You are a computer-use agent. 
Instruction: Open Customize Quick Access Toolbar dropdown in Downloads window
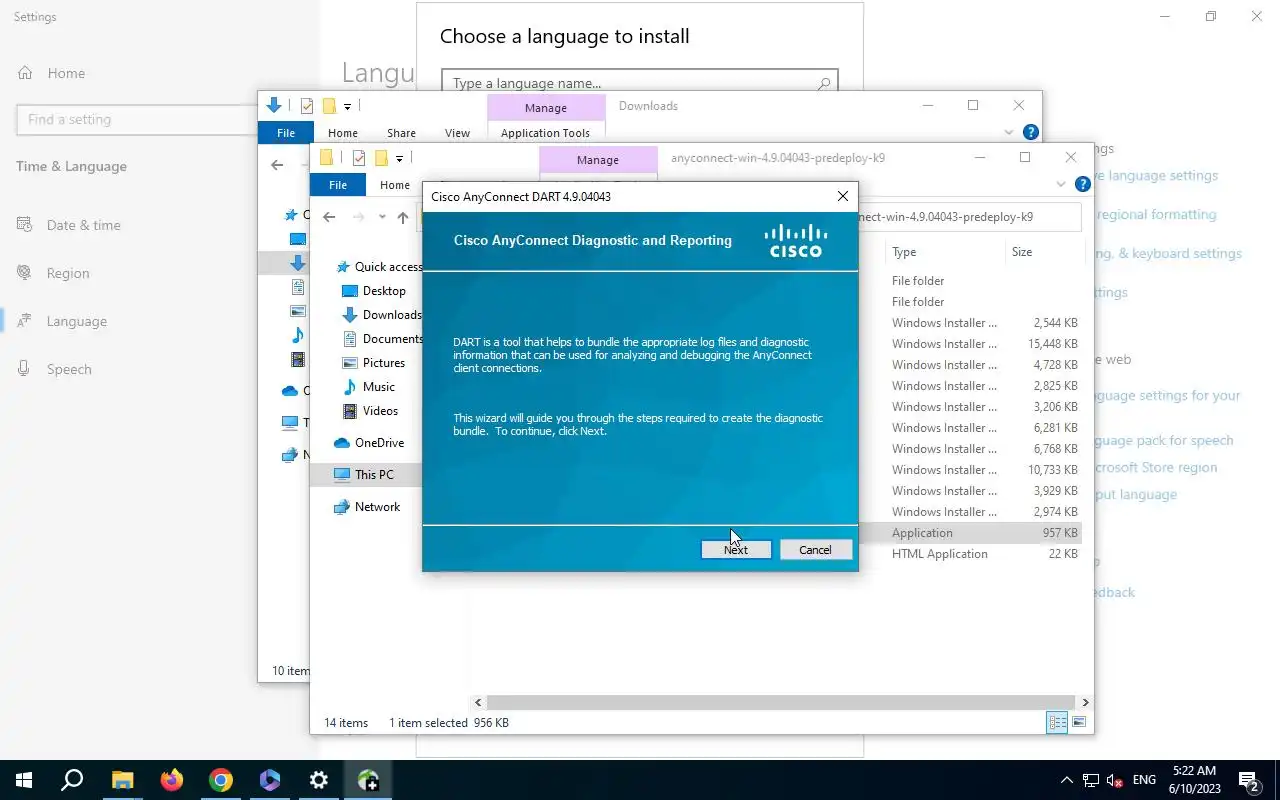[347, 106]
